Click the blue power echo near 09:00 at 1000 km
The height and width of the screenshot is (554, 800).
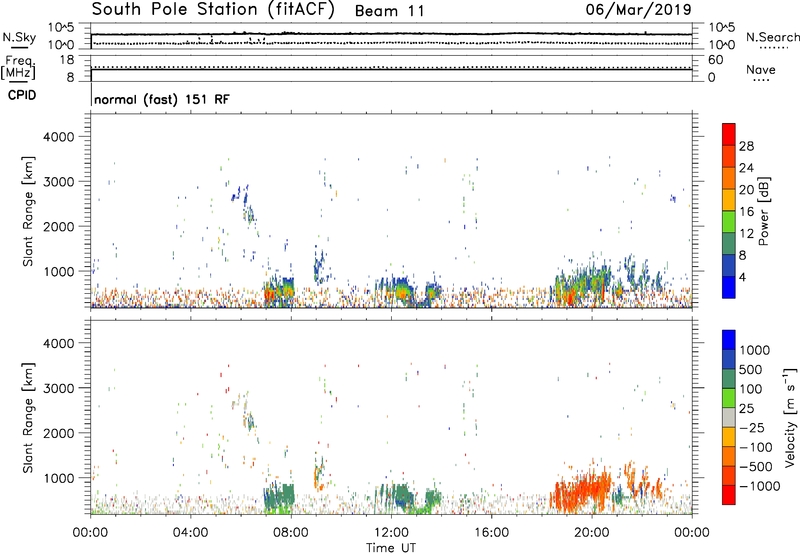point(319,265)
